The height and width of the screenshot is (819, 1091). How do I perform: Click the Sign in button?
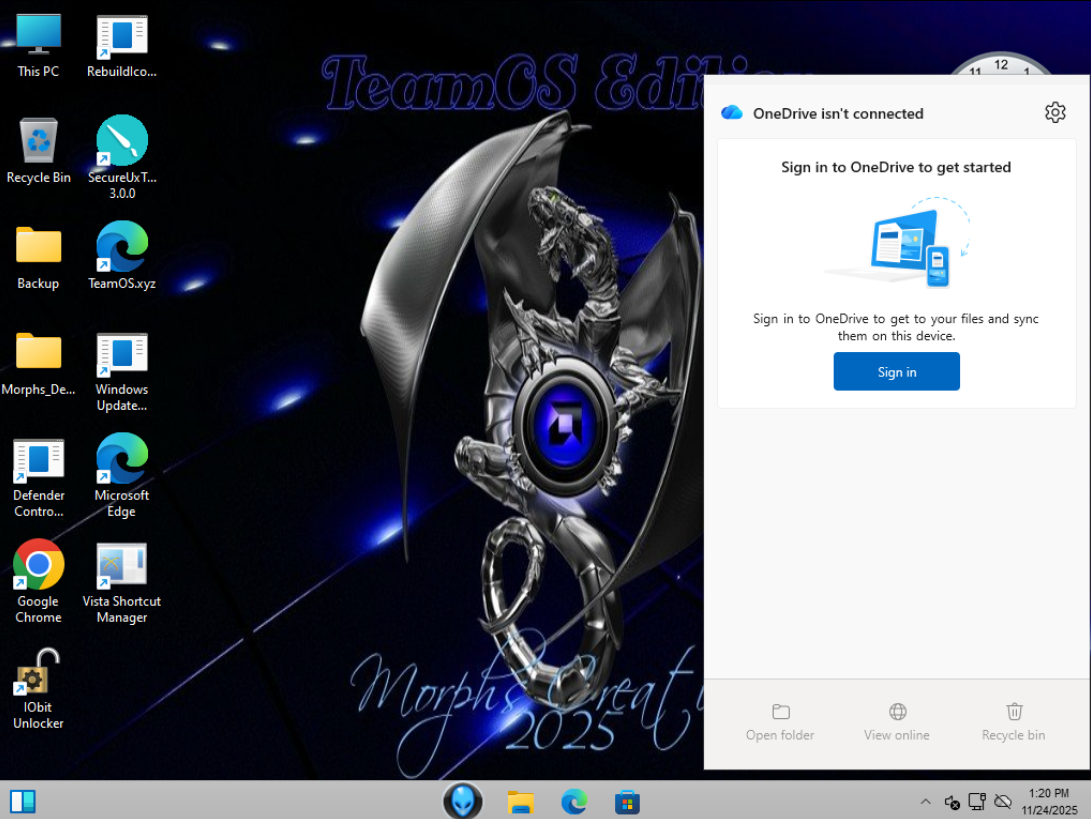tap(896, 372)
